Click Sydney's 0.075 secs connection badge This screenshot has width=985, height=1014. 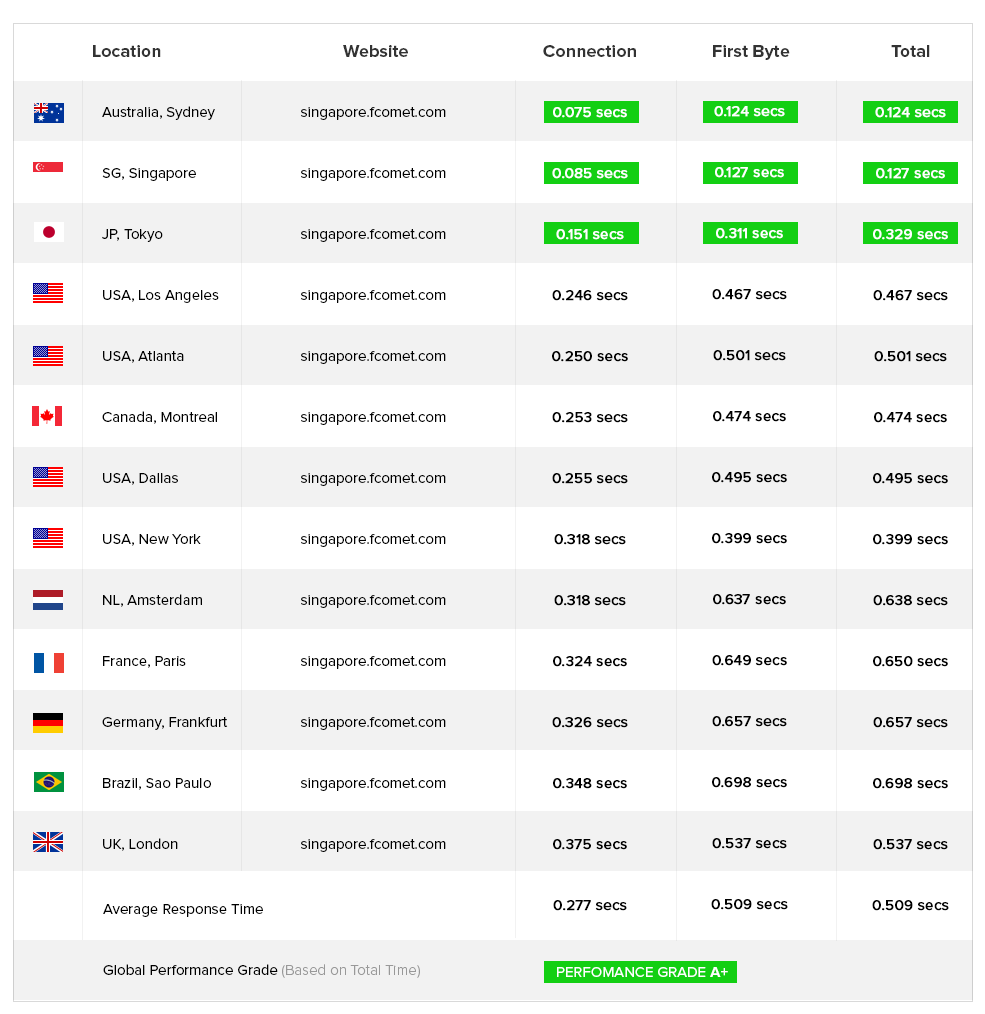click(x=591, y=112)
